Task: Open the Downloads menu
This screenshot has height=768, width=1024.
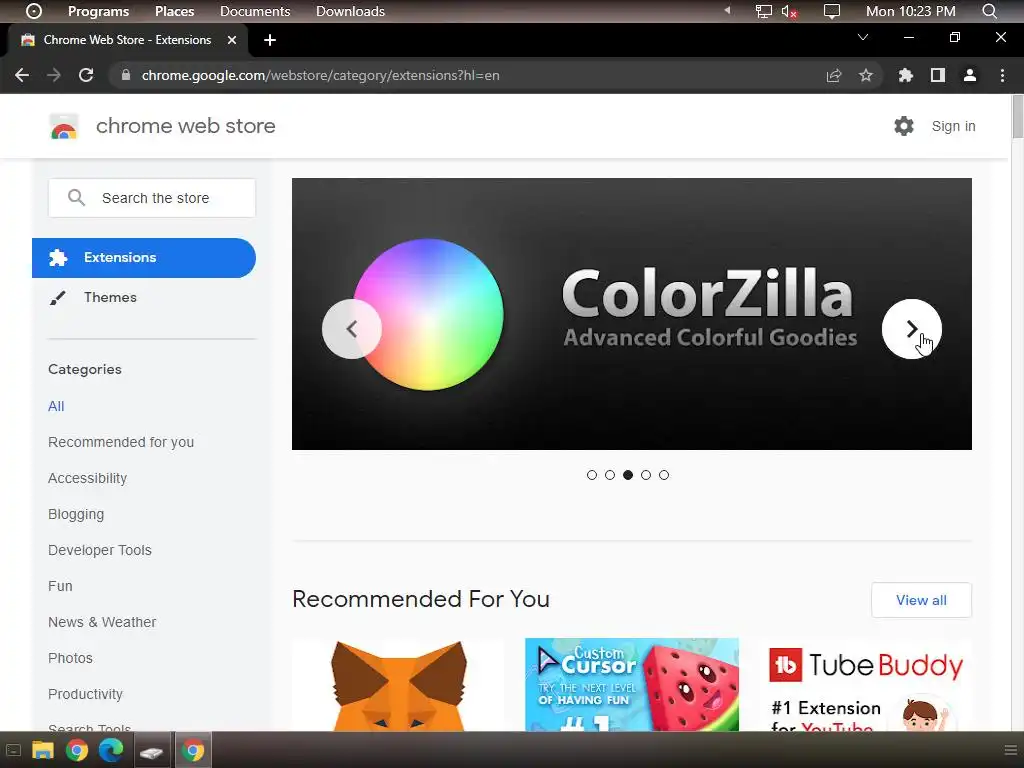Action: coord(350,11)
